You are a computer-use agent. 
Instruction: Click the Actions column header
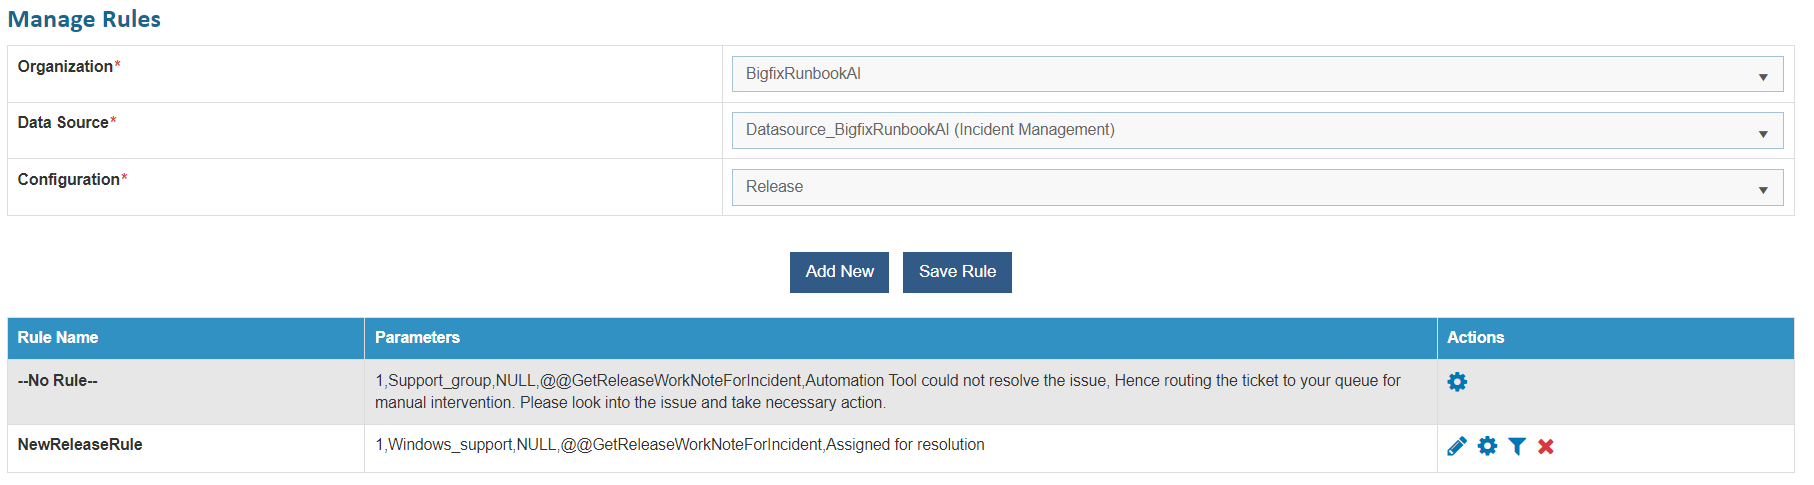(1475, 338)
